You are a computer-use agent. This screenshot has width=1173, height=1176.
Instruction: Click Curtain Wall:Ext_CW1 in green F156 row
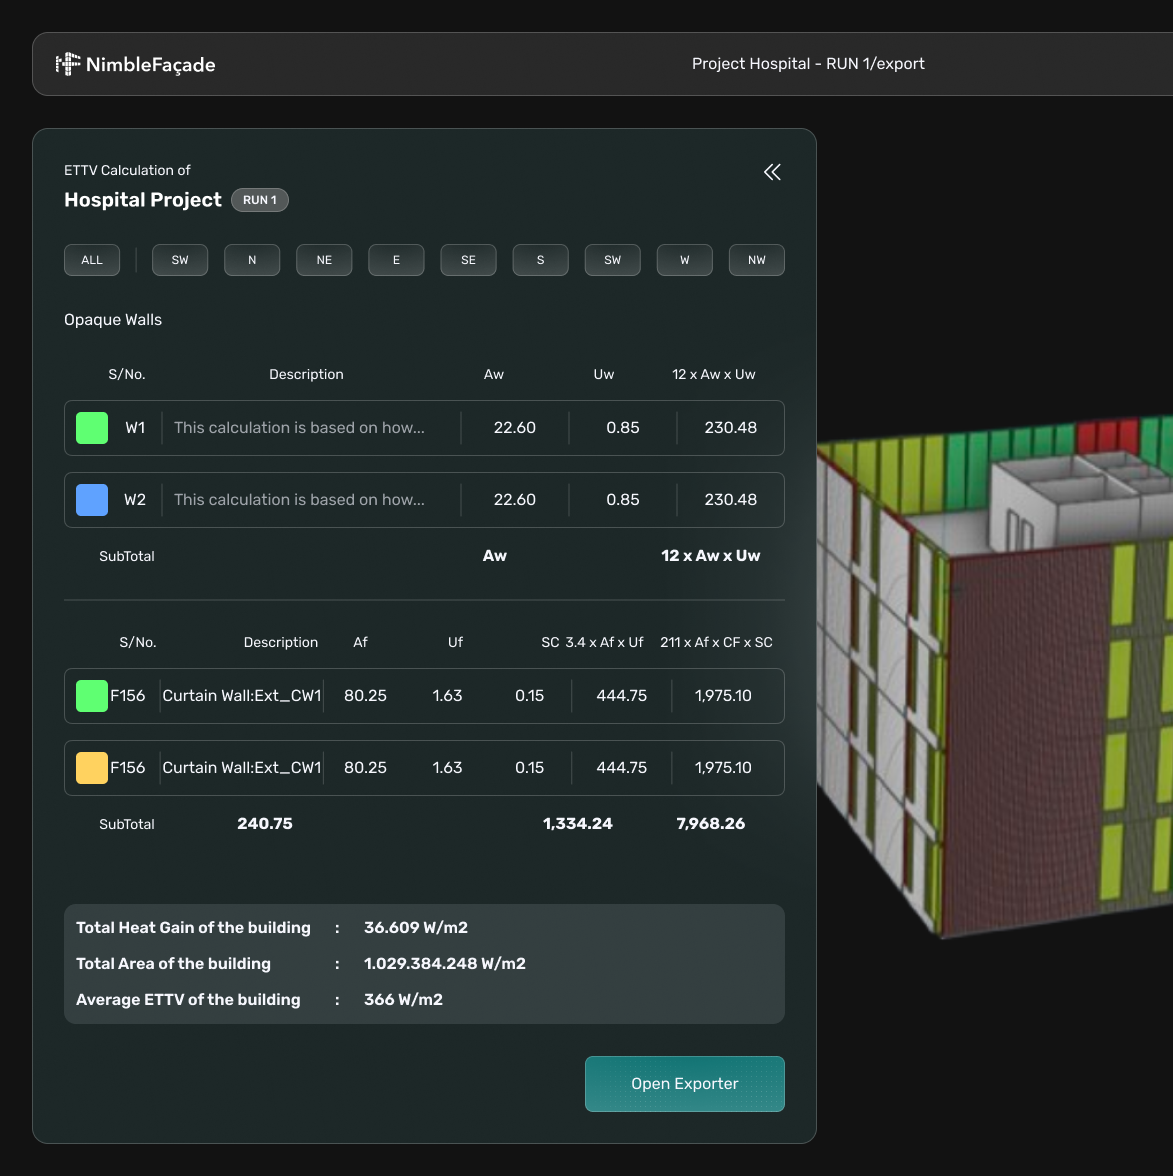click(x=242, y=696)
